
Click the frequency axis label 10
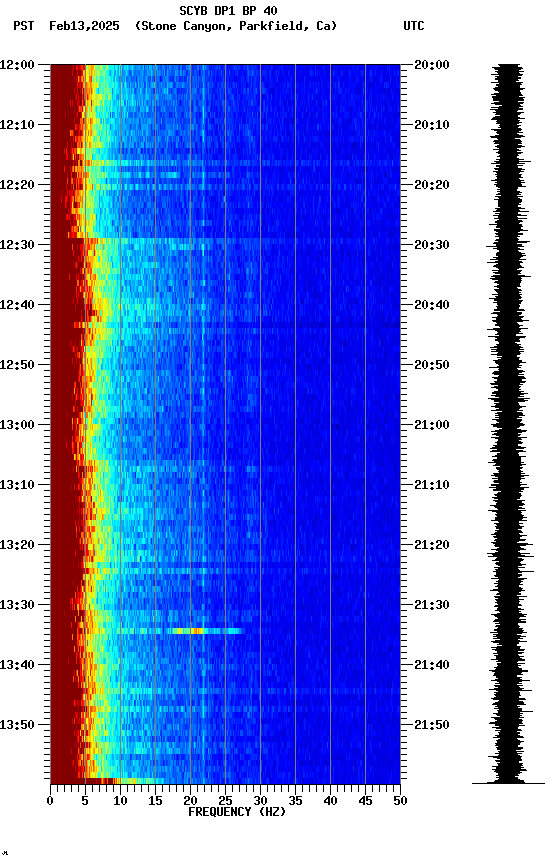point(120,801)
